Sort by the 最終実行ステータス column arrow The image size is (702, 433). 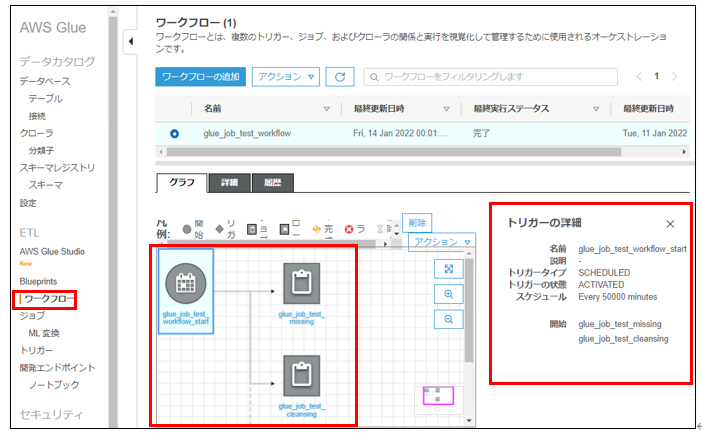[x=596, y=109]
